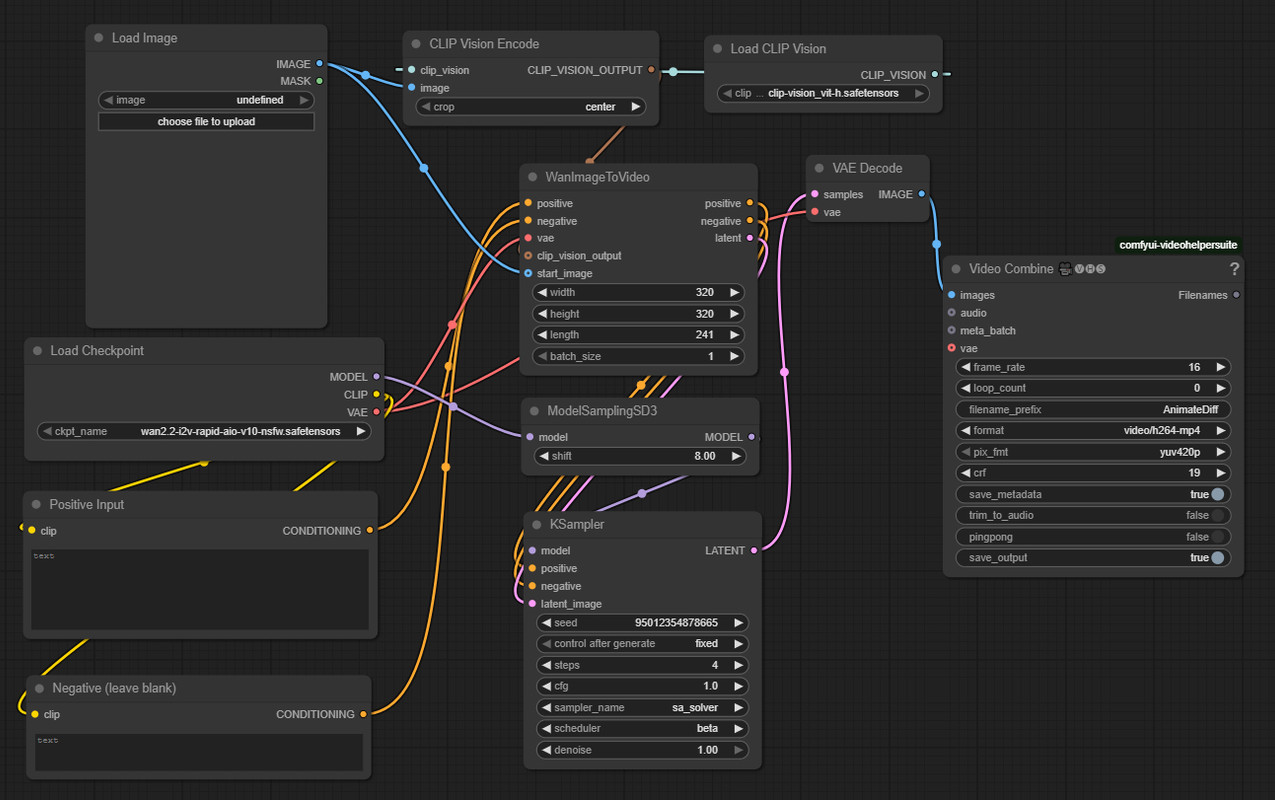This screenshot has height=800, width=1275.
Task: Click the seed value field in KSampler
Action: tap(642, 623)
